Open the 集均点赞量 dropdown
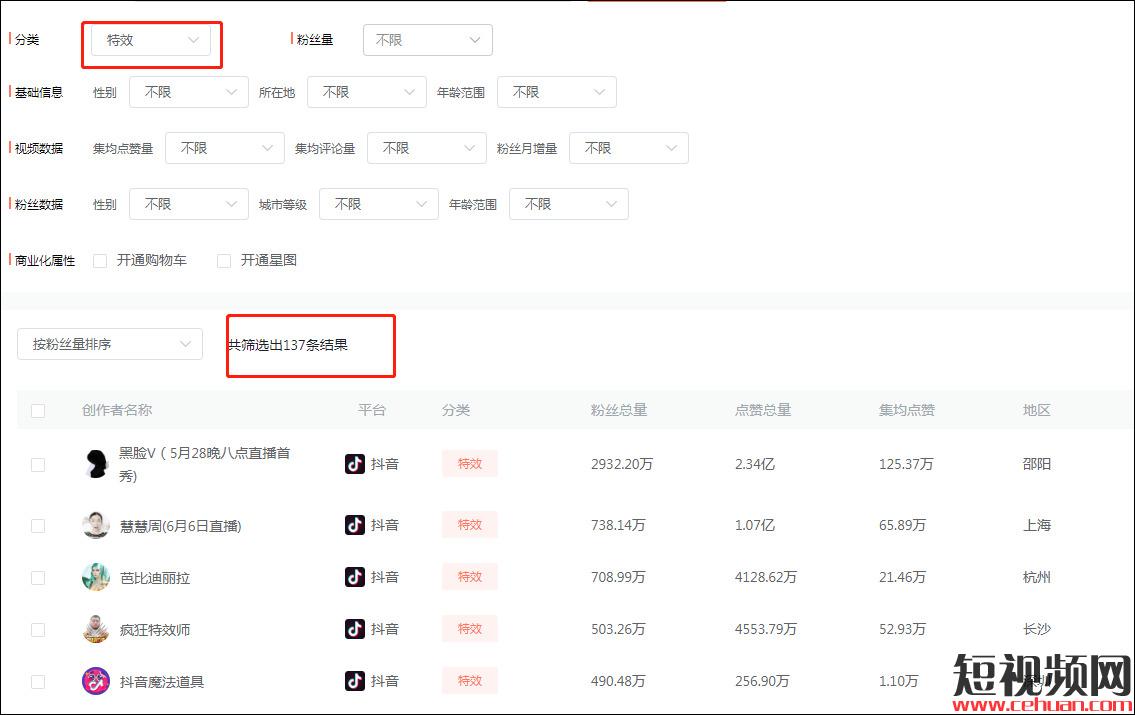1135x715 pixels. tap(224, 148)
